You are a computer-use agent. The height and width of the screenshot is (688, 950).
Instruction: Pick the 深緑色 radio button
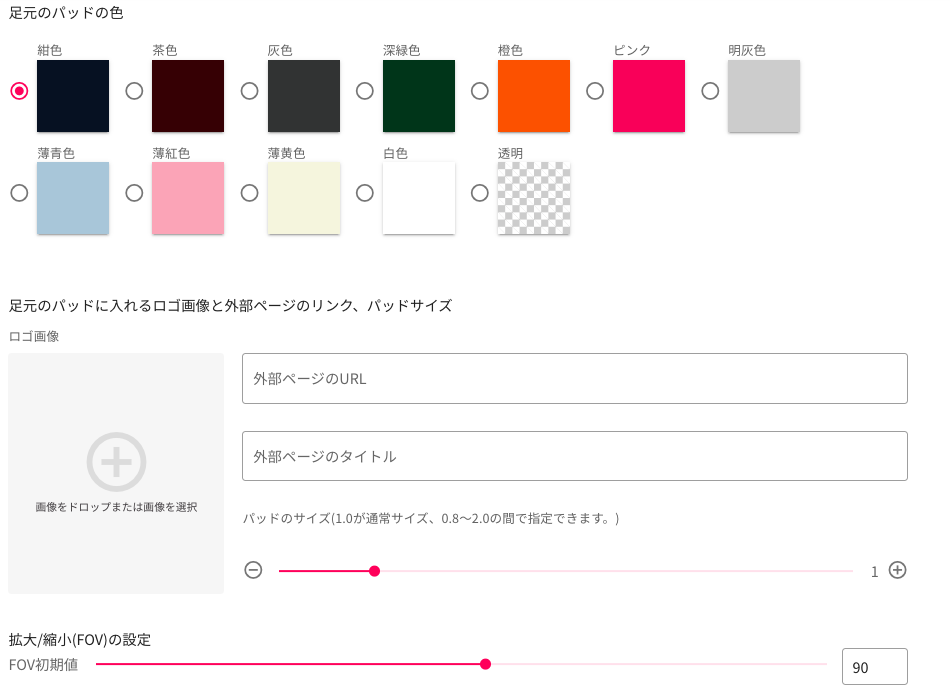[x=365, y=91]
